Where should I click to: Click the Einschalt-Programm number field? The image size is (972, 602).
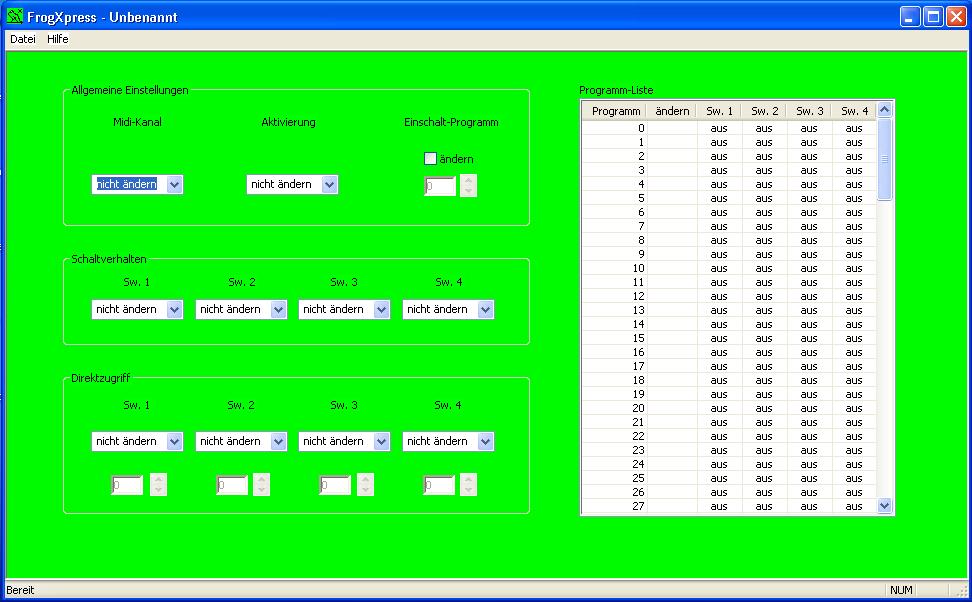[440, 186]
